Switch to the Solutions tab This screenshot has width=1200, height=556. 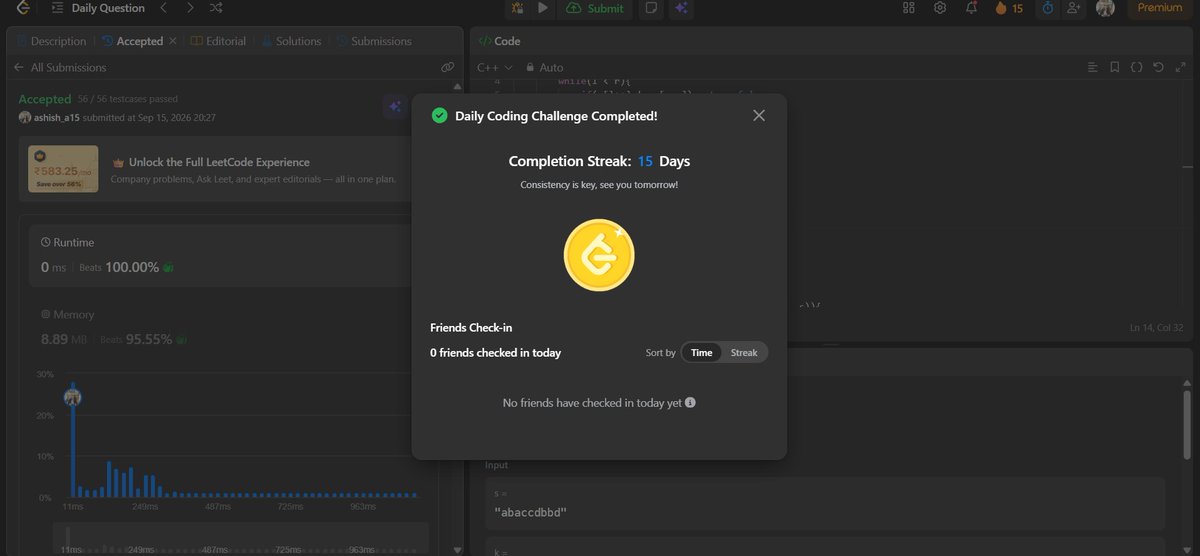pos(292,41)
